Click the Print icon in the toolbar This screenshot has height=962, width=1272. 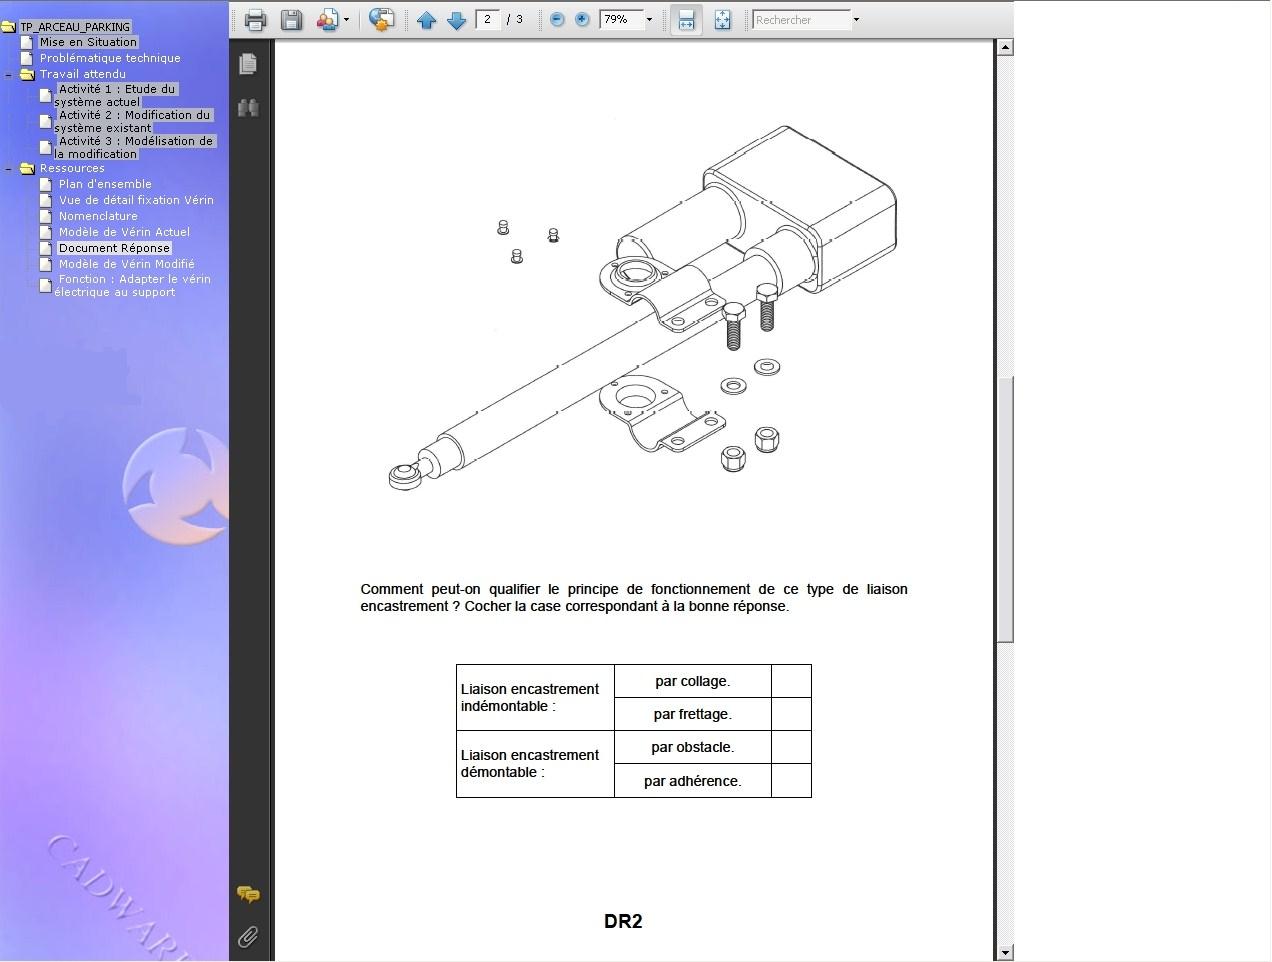[x=255, y=20]
